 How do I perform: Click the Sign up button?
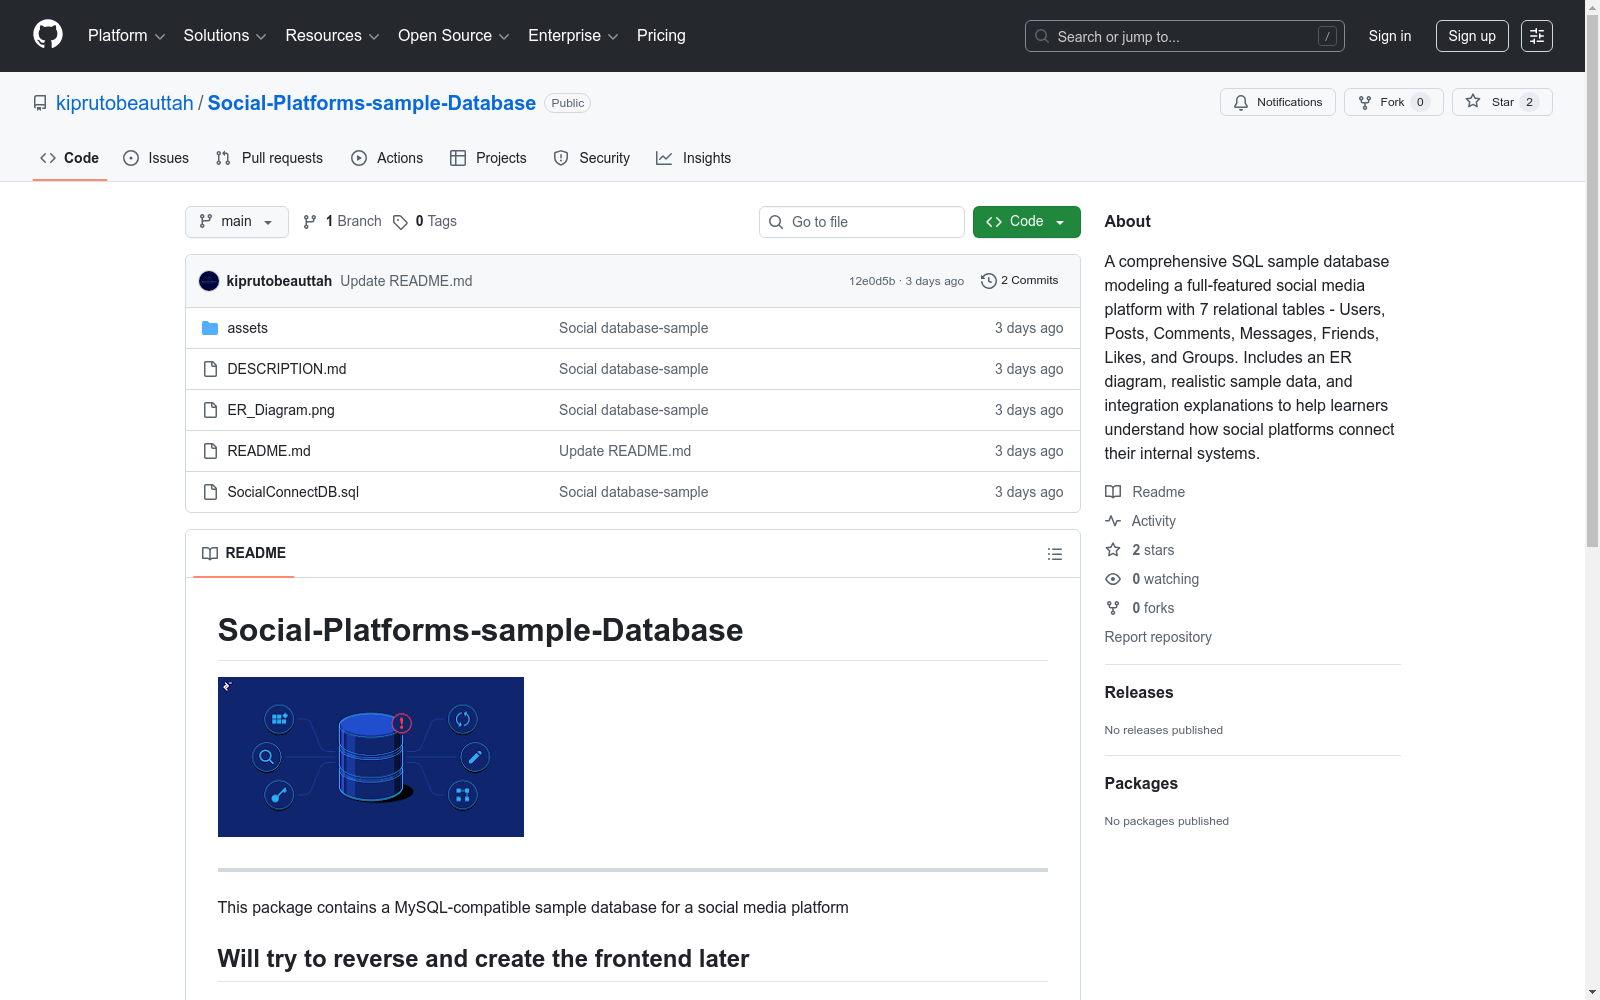tap(1472, 36)
